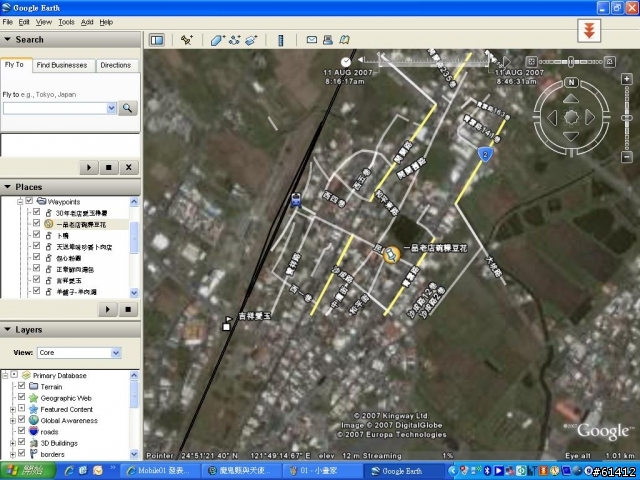Open the Tools menu
The height and width of the screenshot is (480, 640).
66,22
